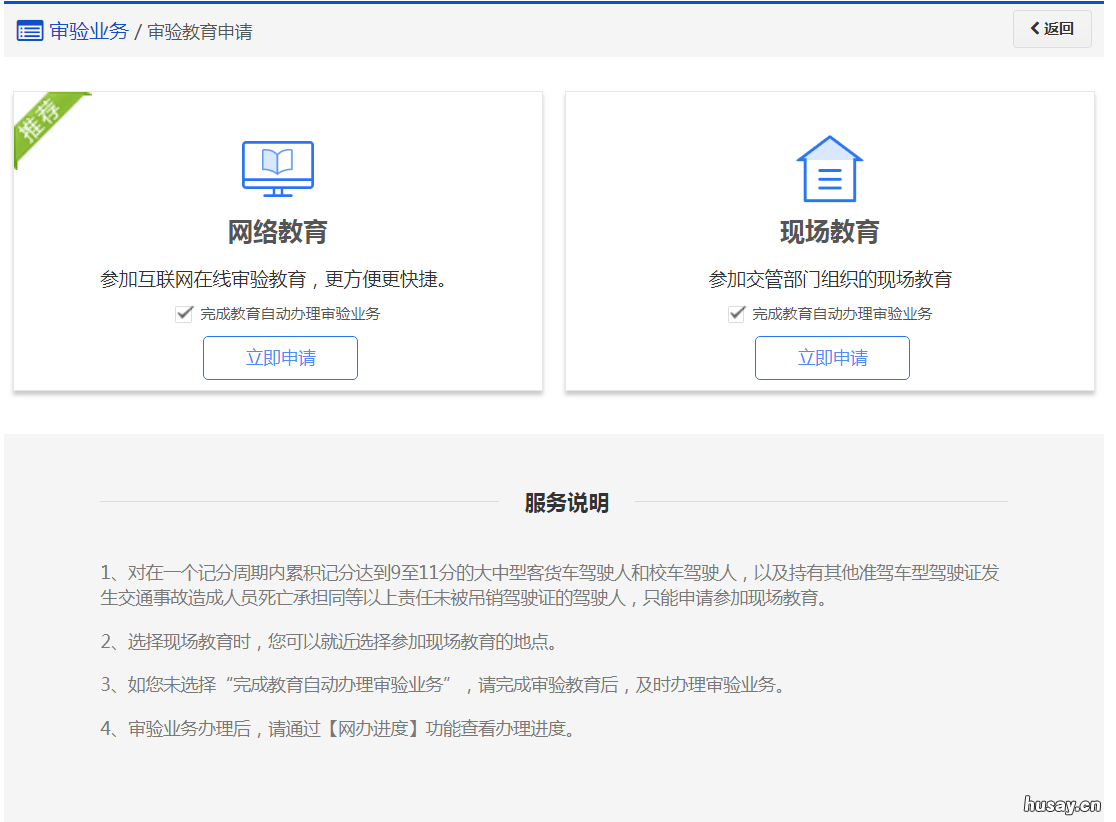The height and width of the screenshot is (822, 1116).
Task: Click the open-book symbol on the monitor icon
Action: coord(278,164)
